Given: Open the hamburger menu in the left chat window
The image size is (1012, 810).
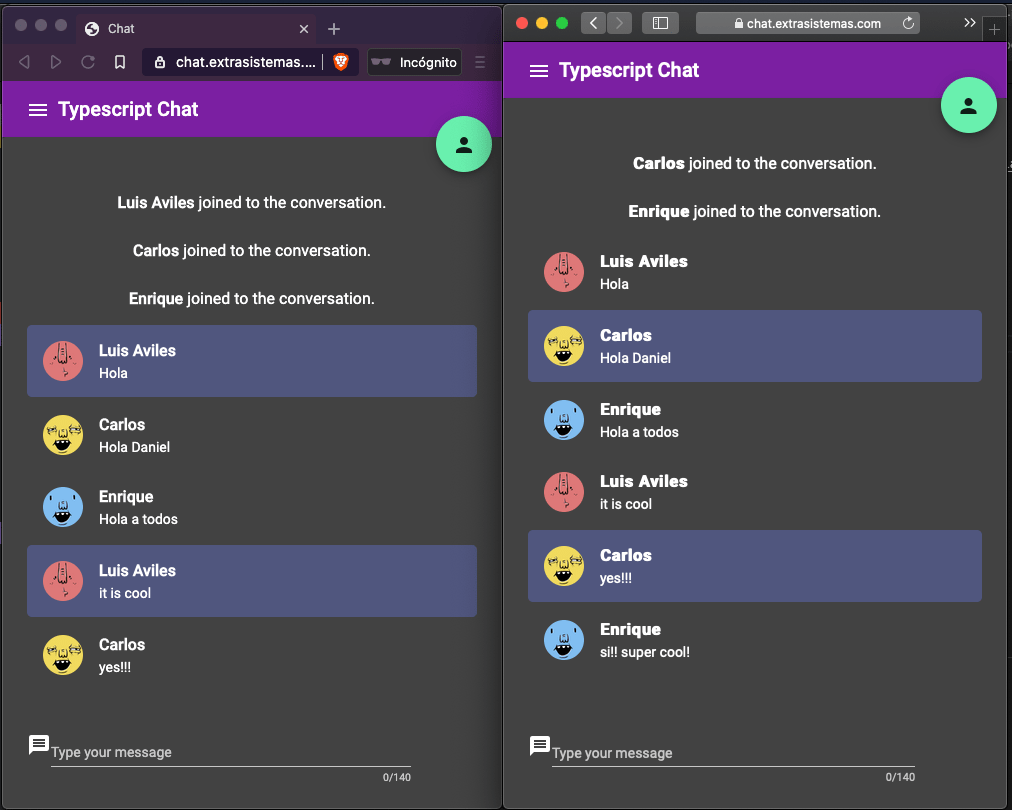Looking at the screenshot, I should (x=37, y=110).
